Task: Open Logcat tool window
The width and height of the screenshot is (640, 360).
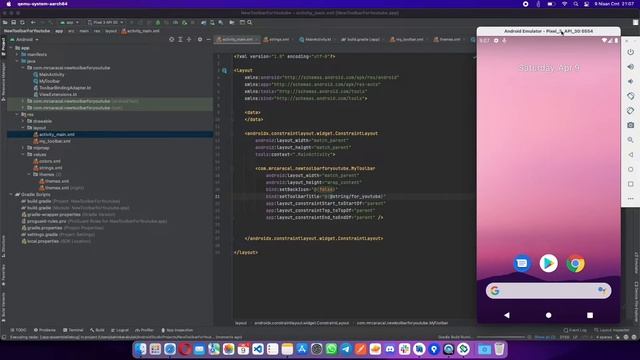Action: (120, 330)
